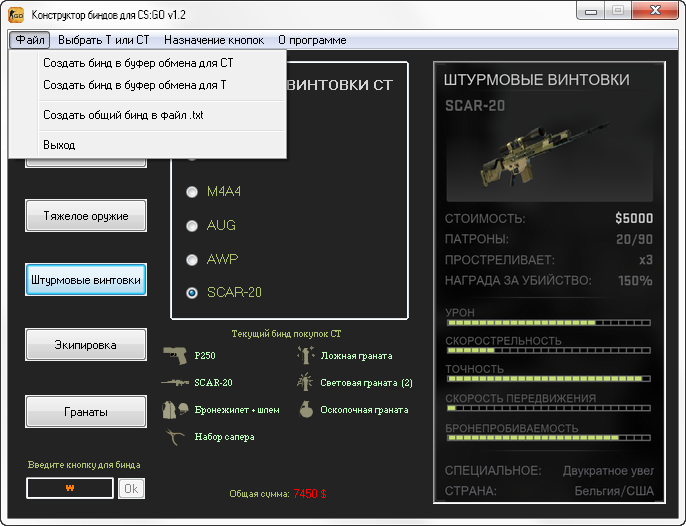Click the P250 pistol icon
This screenshot has width=686, height=526.
pos(175,355)
